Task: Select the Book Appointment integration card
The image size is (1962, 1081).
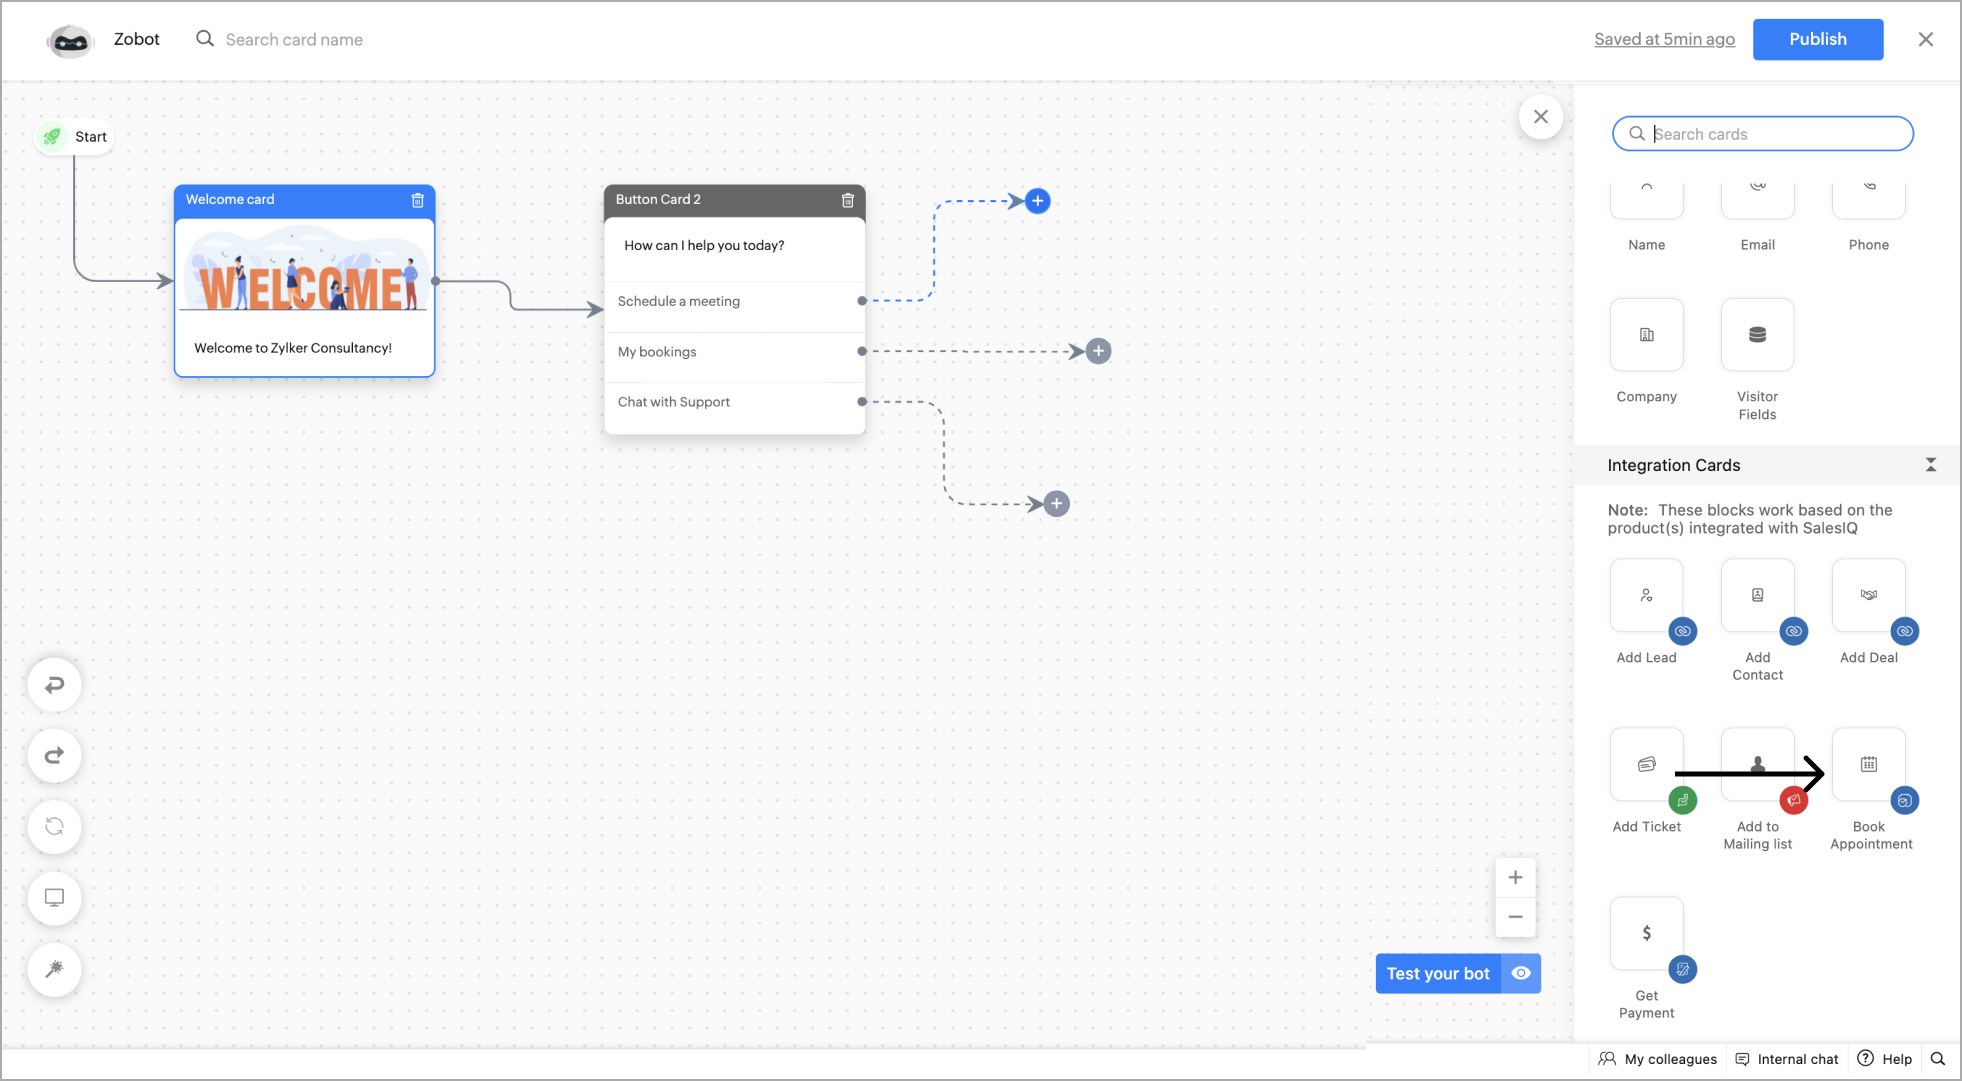Action: pos(1868,766)
